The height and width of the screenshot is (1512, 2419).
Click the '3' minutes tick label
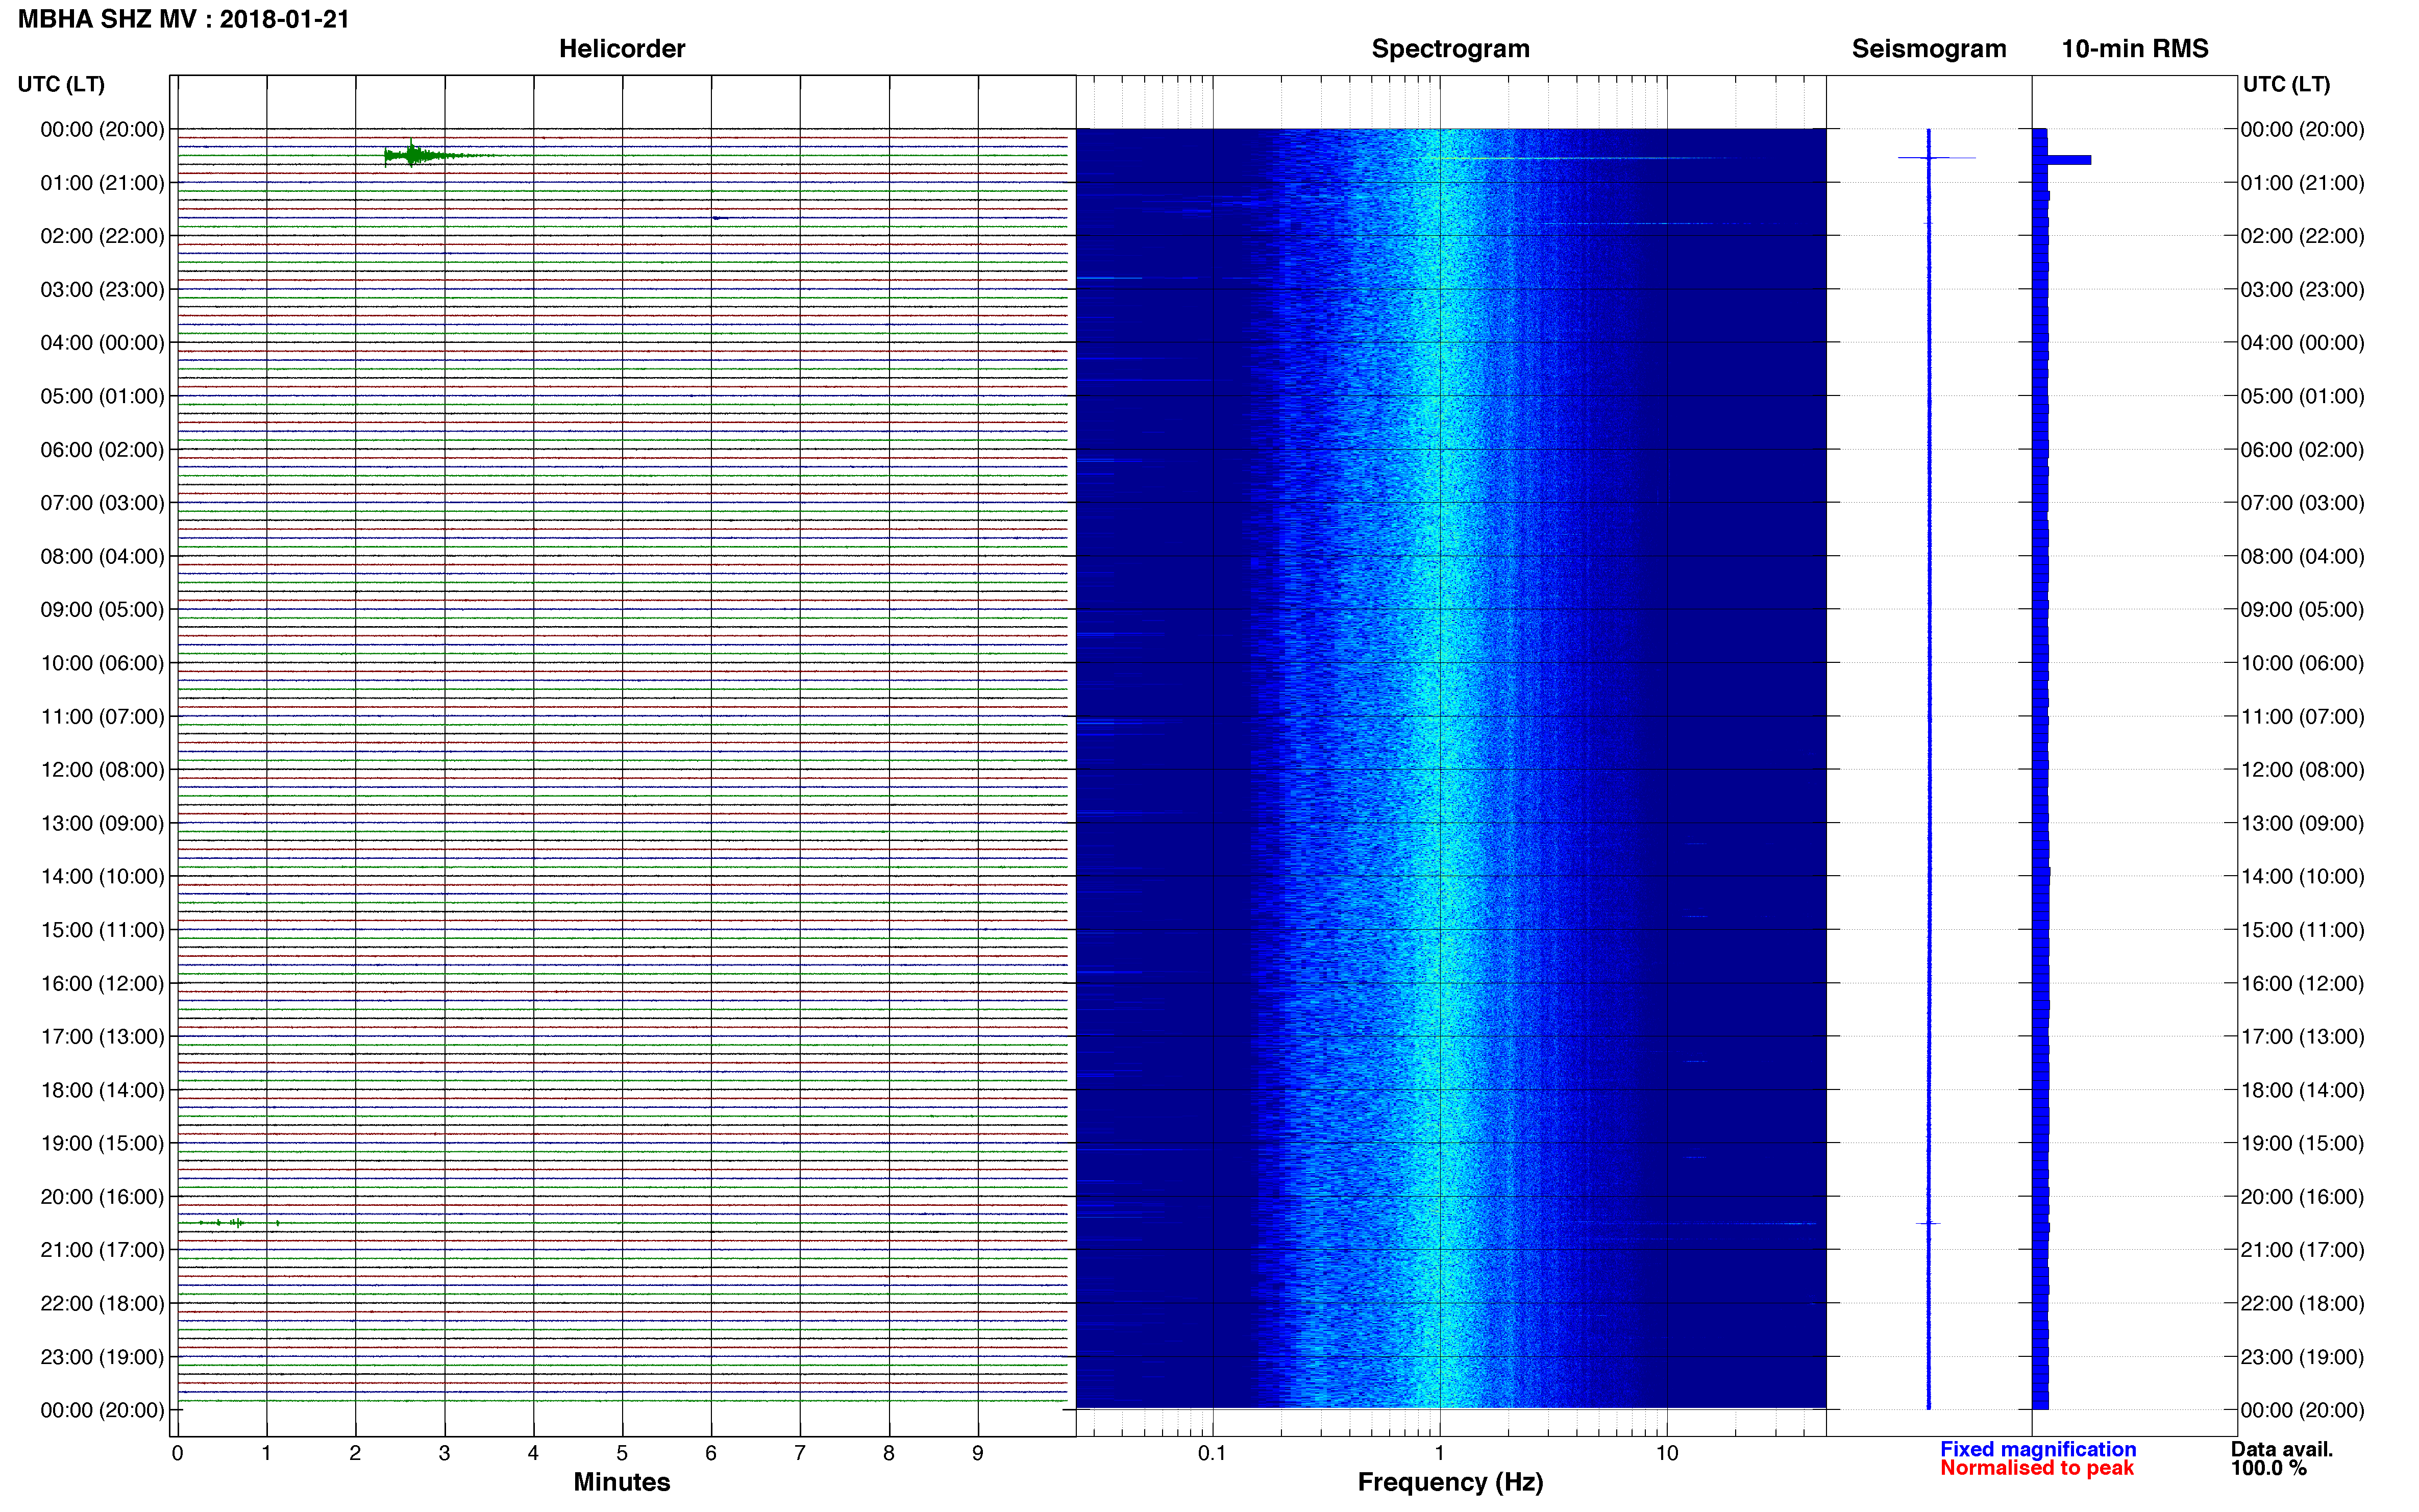tap(444, 1453)
